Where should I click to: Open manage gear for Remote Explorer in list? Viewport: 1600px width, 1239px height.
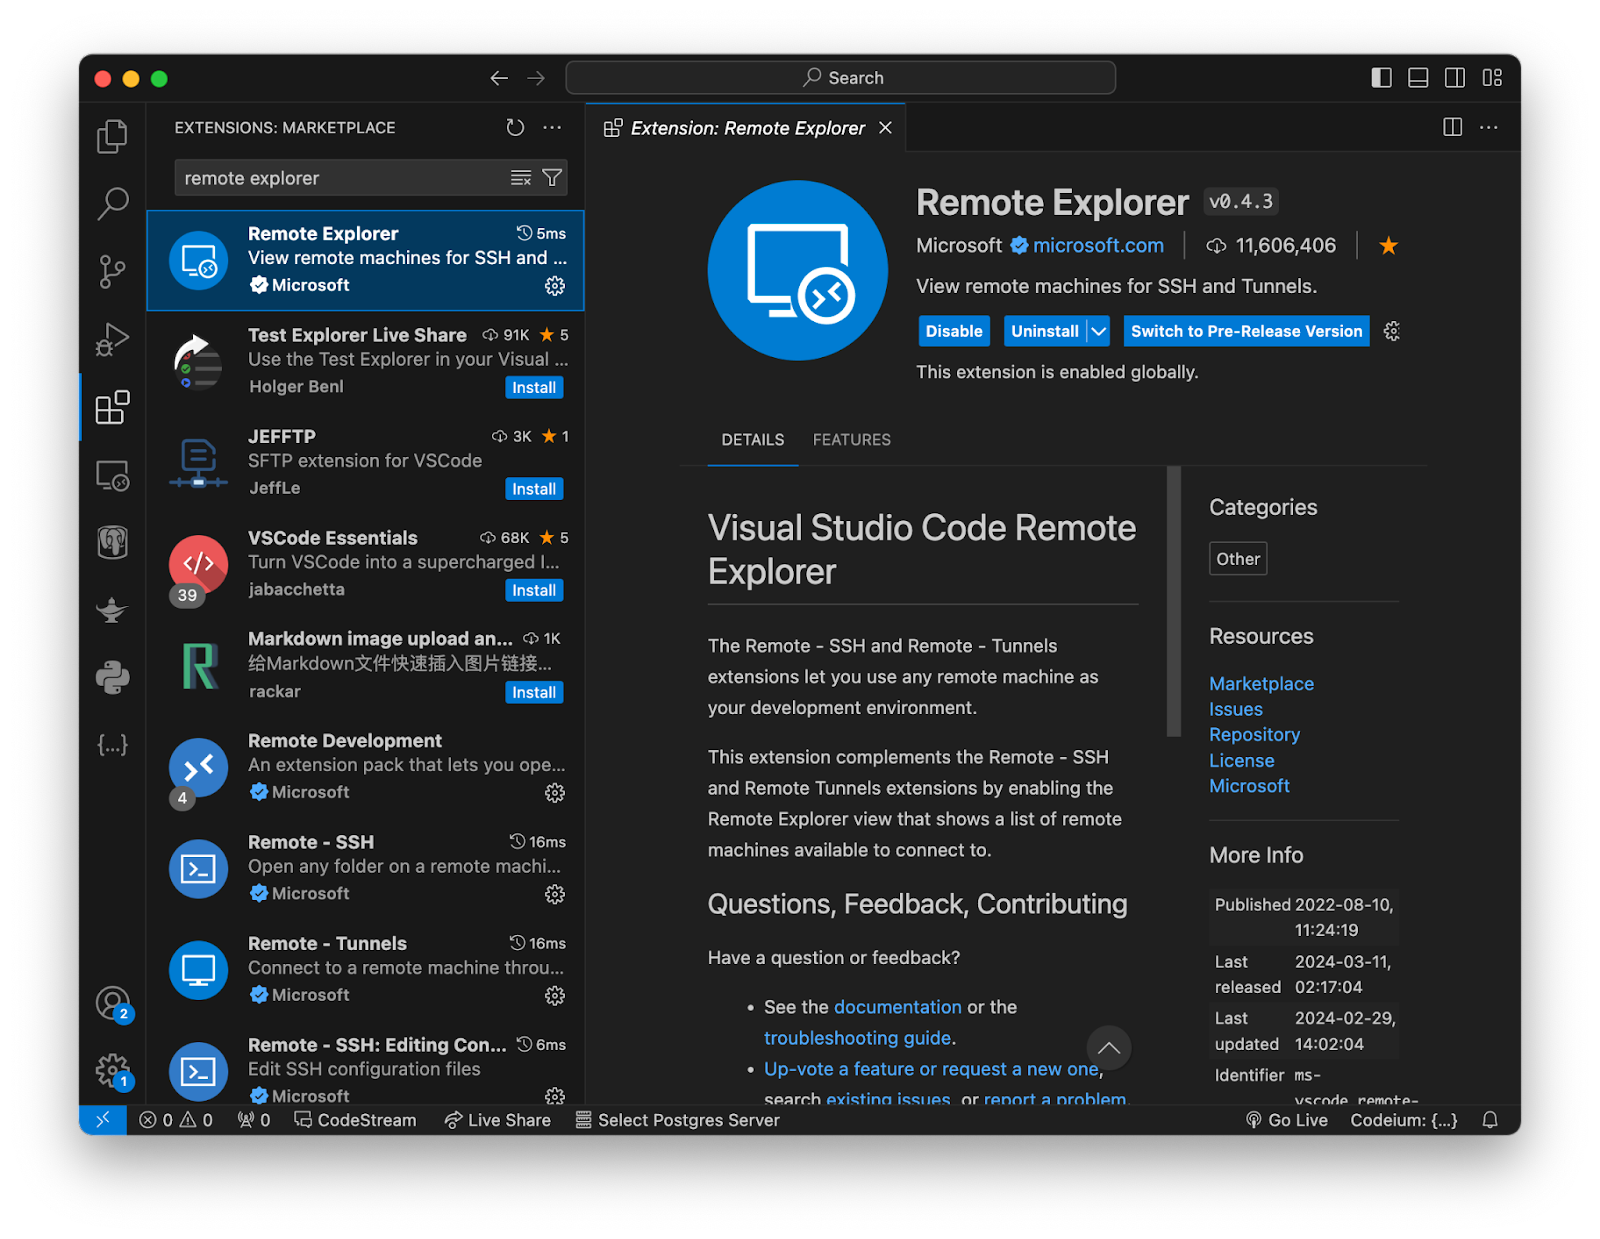(555, 286)
